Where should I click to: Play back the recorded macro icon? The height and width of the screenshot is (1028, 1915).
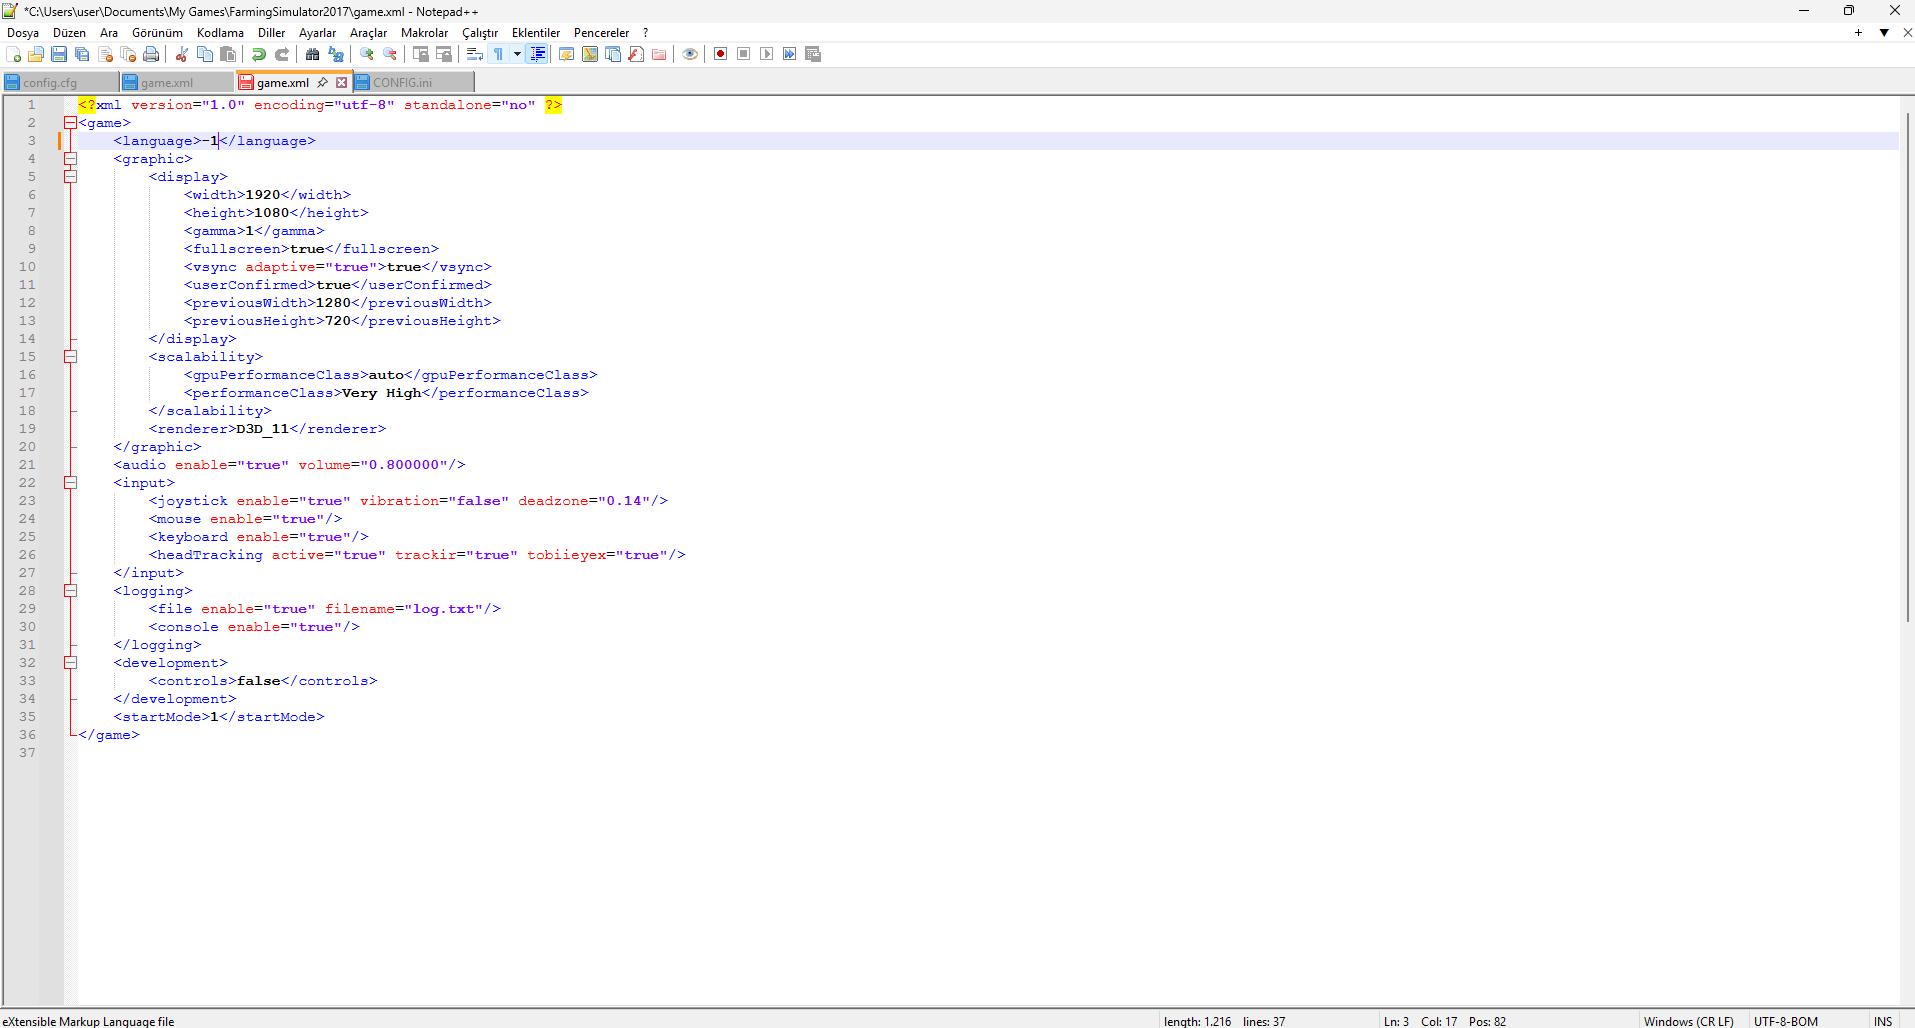pos(766,54)
